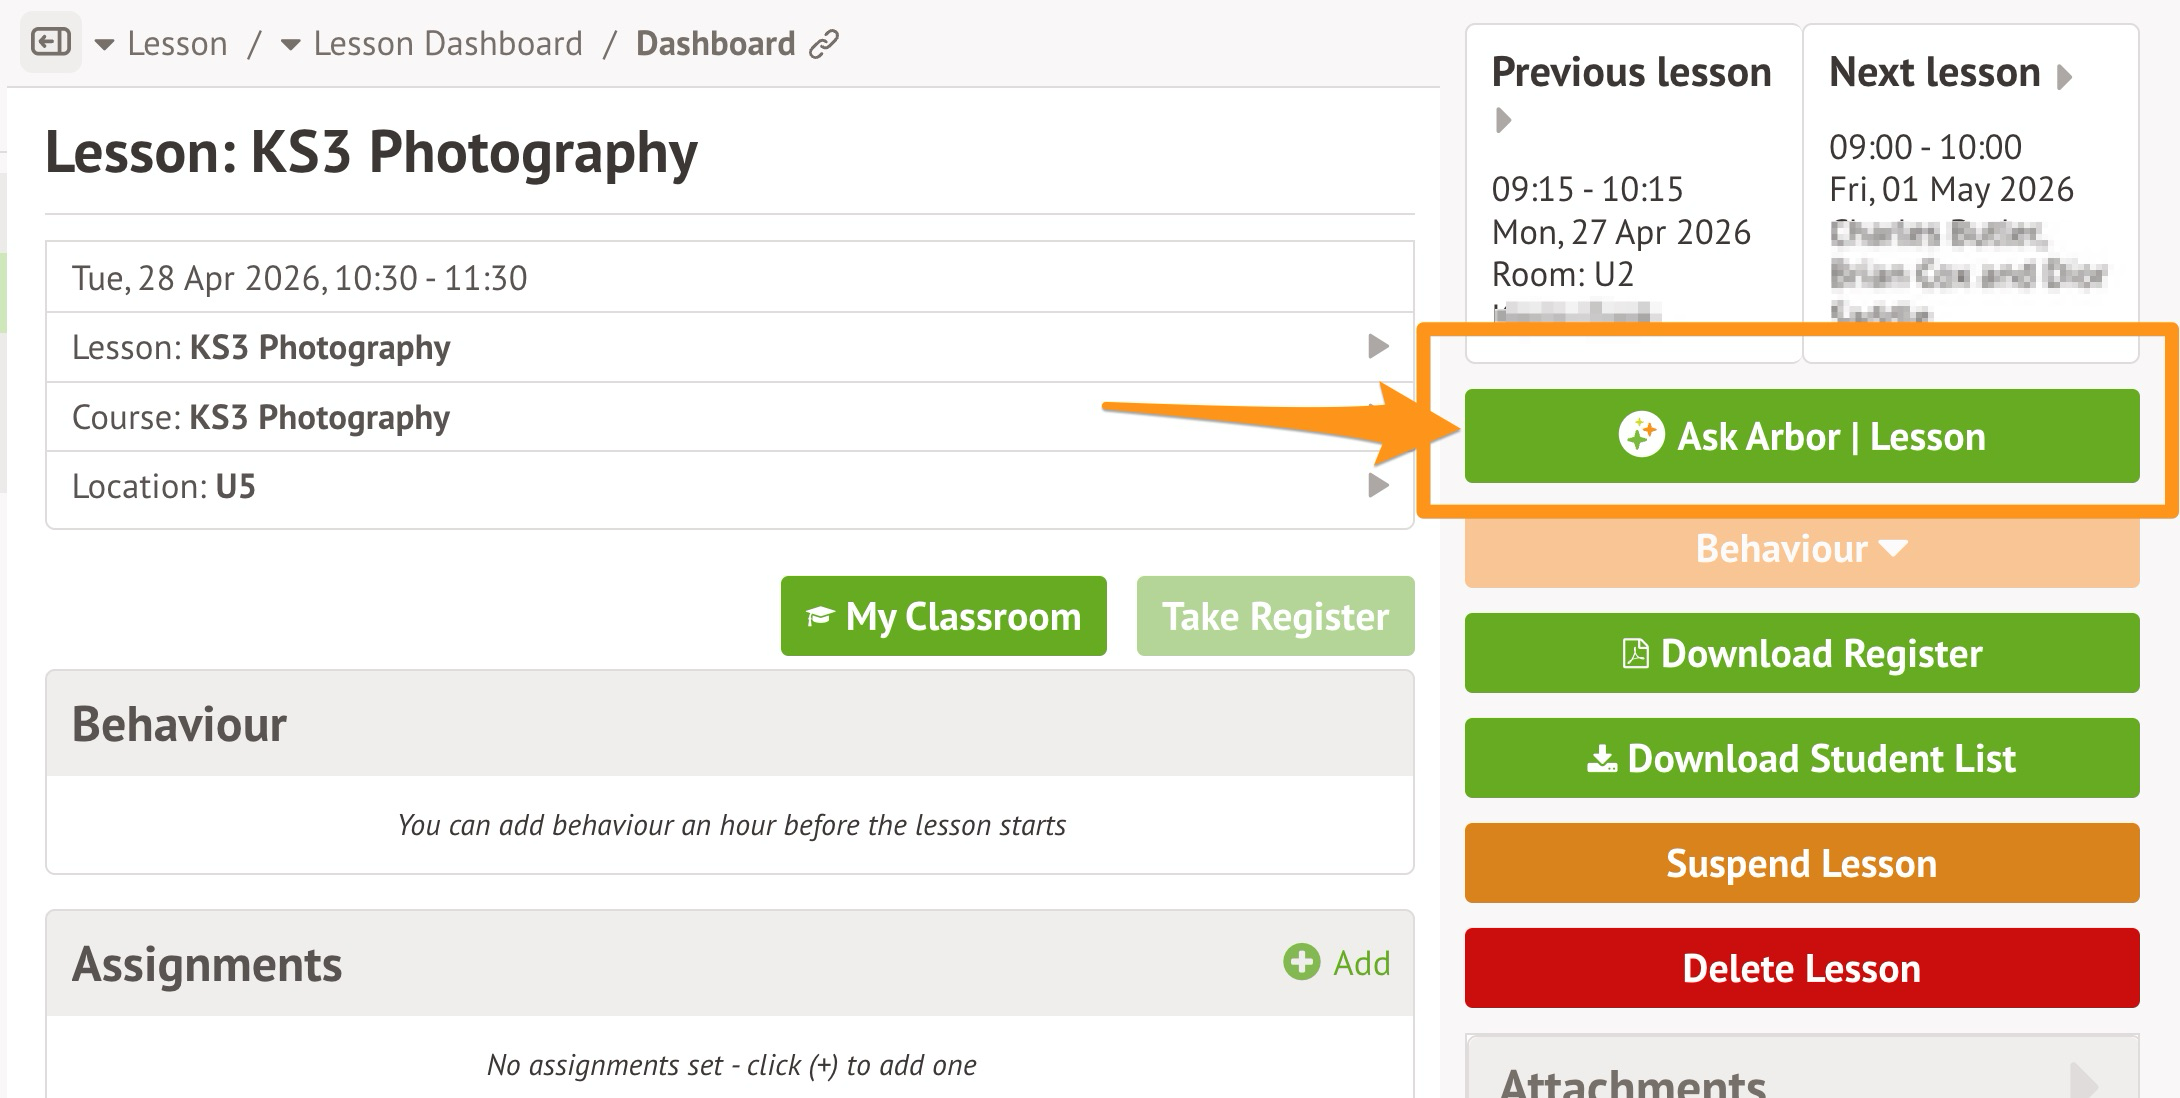Collapse the sidebar using the panel toggle icon
The image size is (2180, 1098).
(x=51, y=43)
